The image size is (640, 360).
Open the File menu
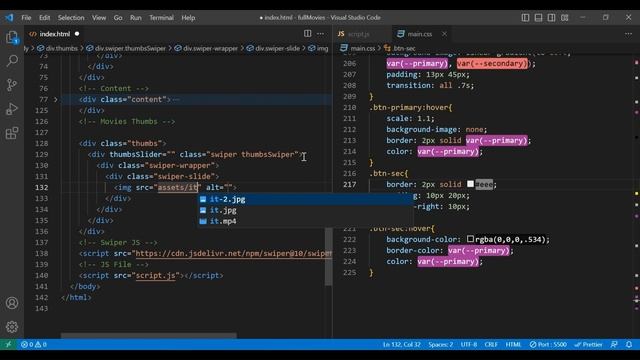tap(26, 18)
